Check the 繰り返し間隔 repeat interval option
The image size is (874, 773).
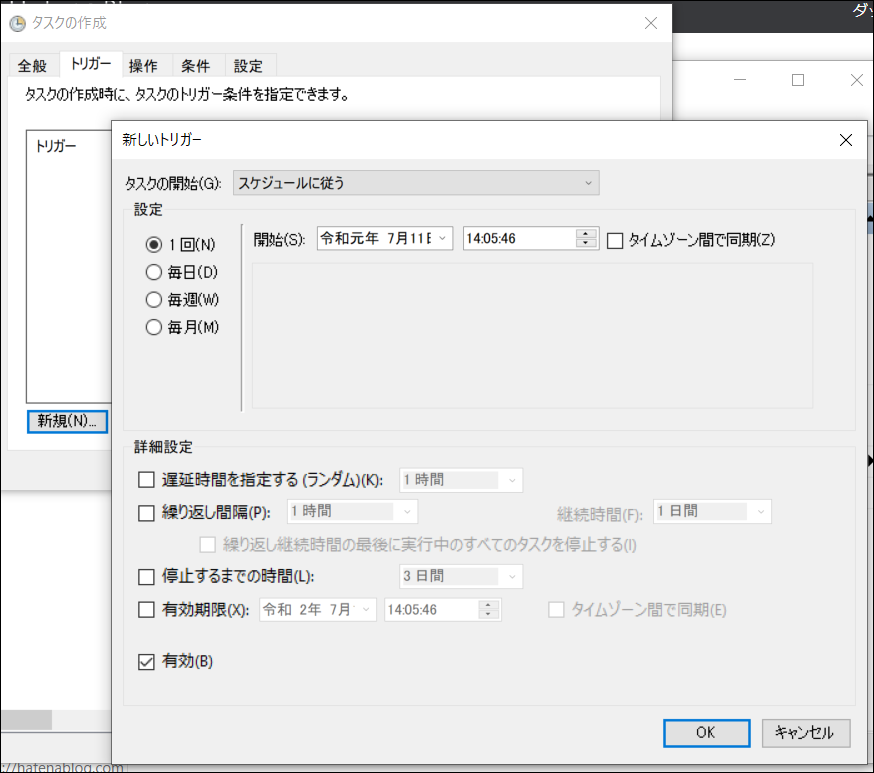146,511
